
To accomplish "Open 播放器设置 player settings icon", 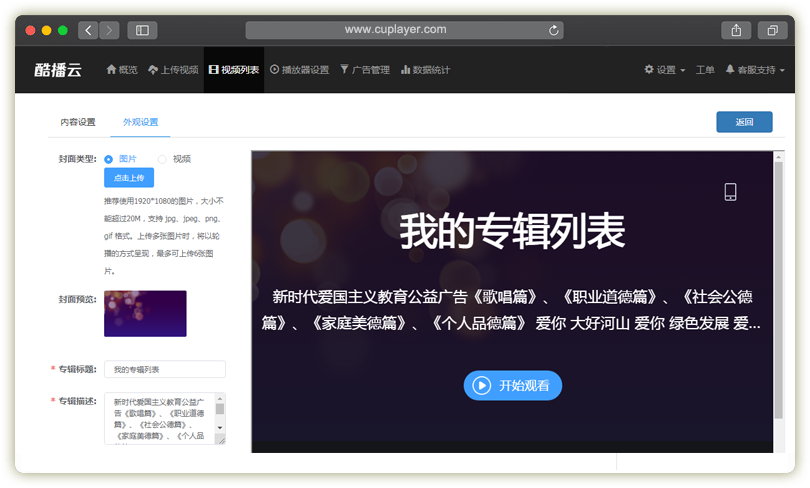I will 275,70.
